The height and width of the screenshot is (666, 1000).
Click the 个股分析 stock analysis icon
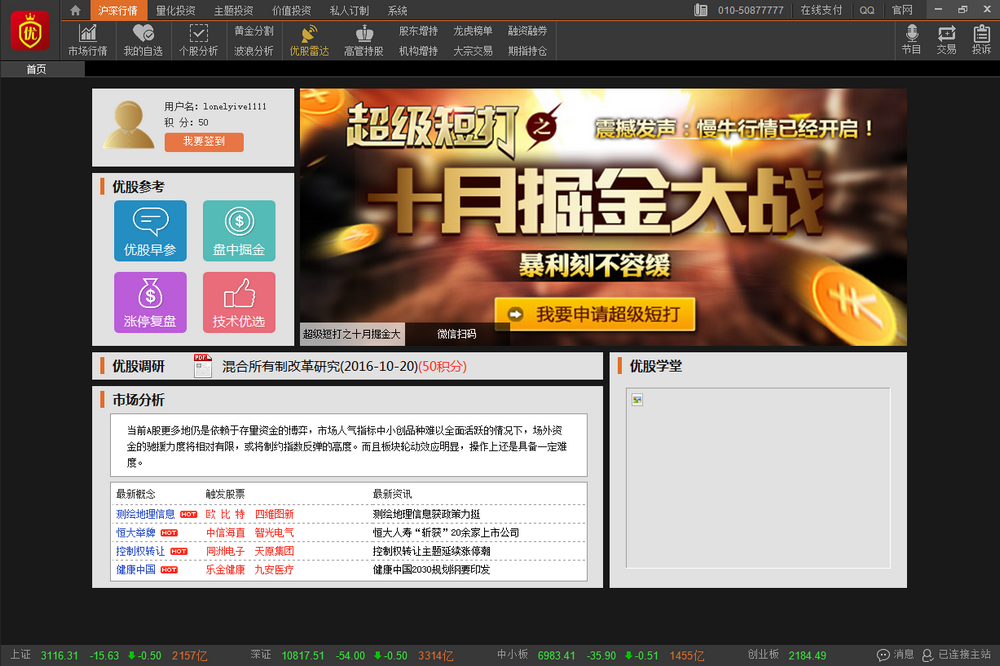[198, 40]
